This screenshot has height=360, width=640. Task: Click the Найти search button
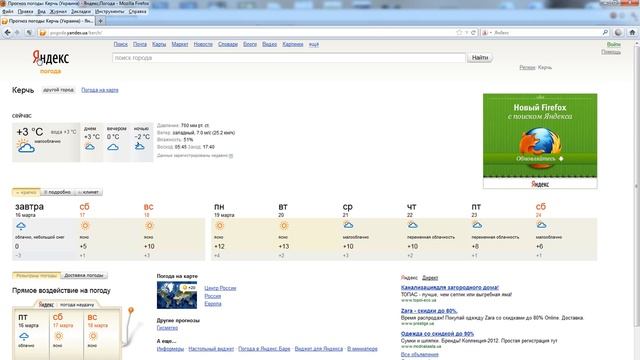(480, 58)
